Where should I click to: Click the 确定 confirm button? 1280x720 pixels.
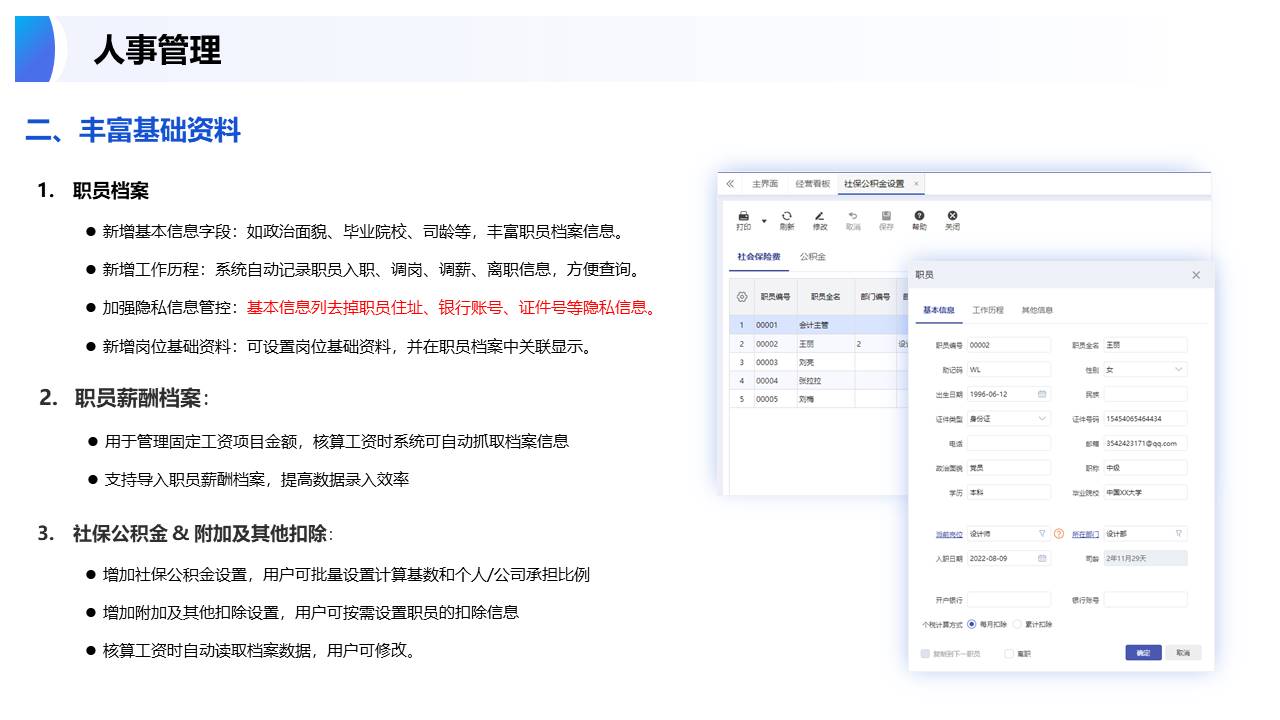1143,653
